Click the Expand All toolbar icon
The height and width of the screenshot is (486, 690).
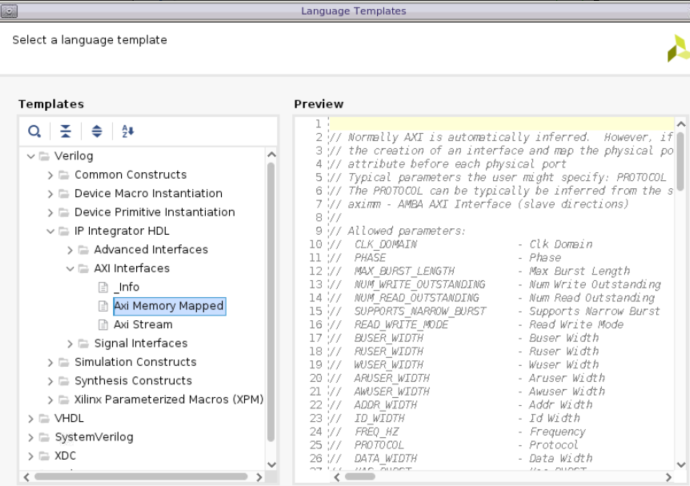97,131
